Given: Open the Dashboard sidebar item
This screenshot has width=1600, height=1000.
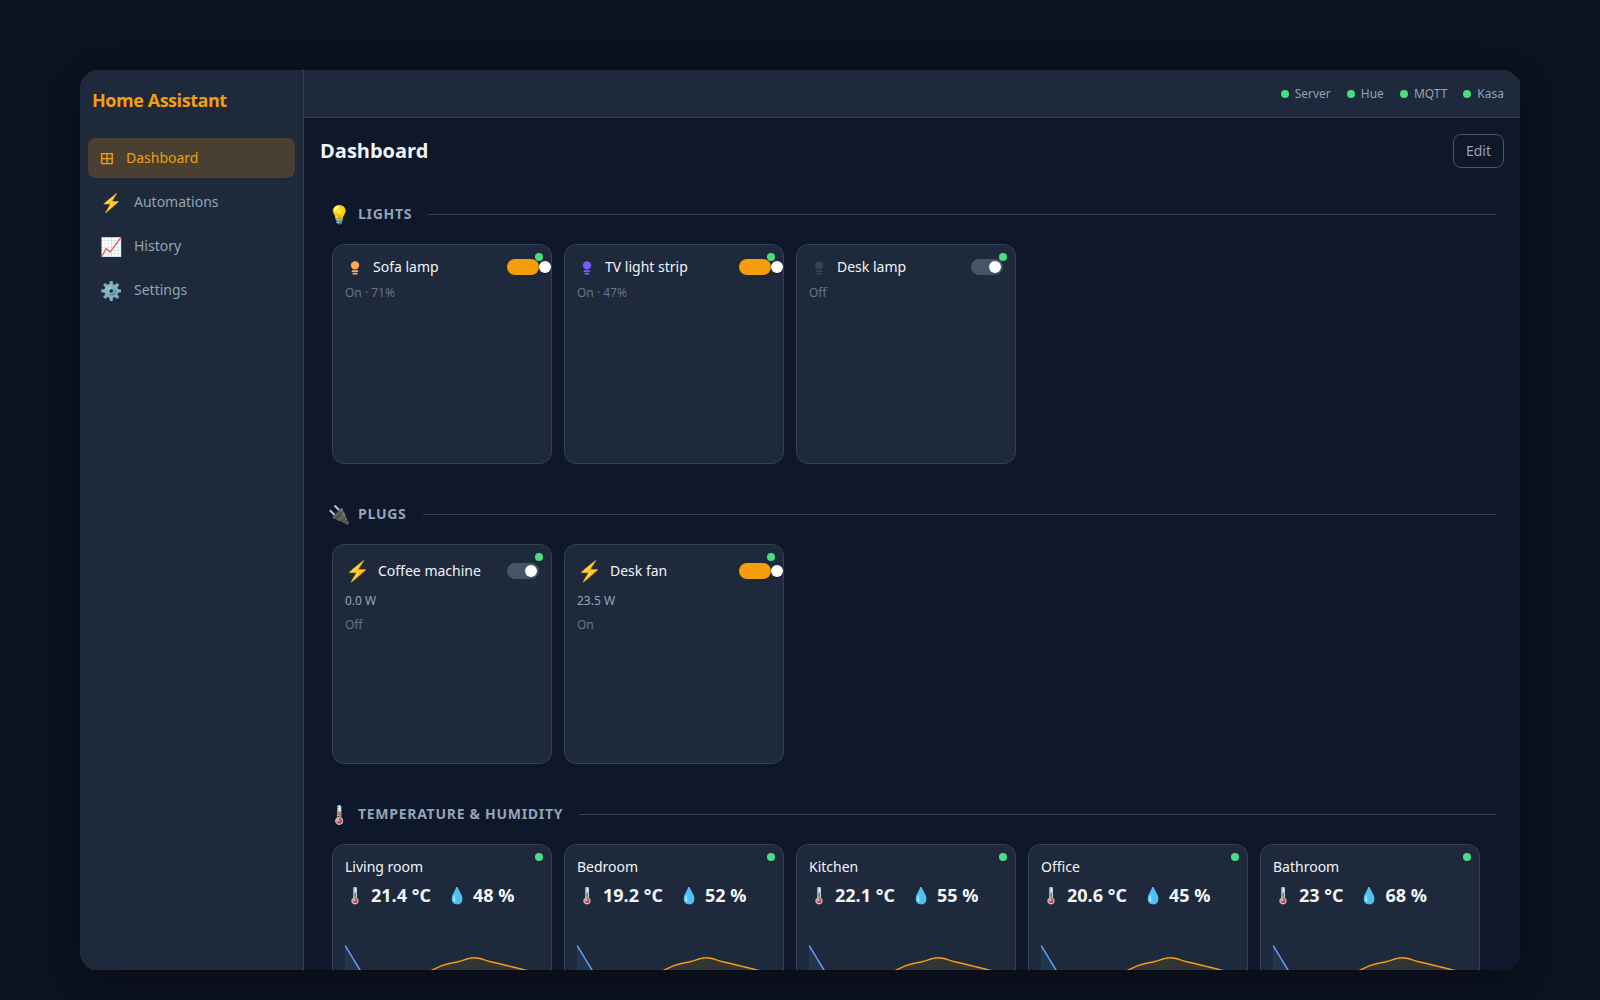Looking at the screenshot, I should point(191,158).
